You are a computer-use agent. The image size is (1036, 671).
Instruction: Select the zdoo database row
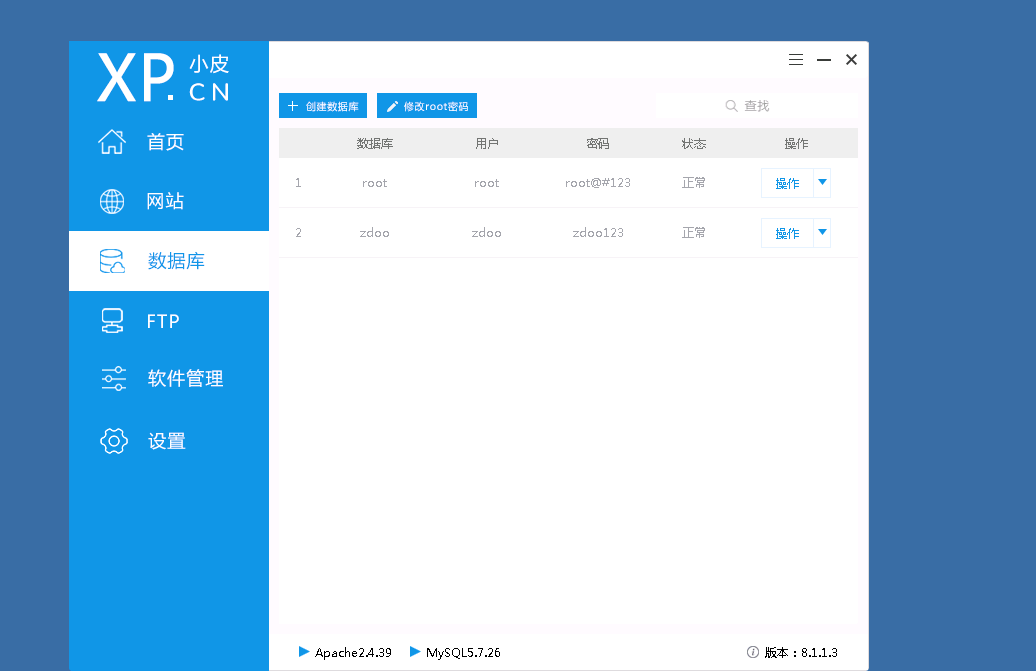point(568,232)
